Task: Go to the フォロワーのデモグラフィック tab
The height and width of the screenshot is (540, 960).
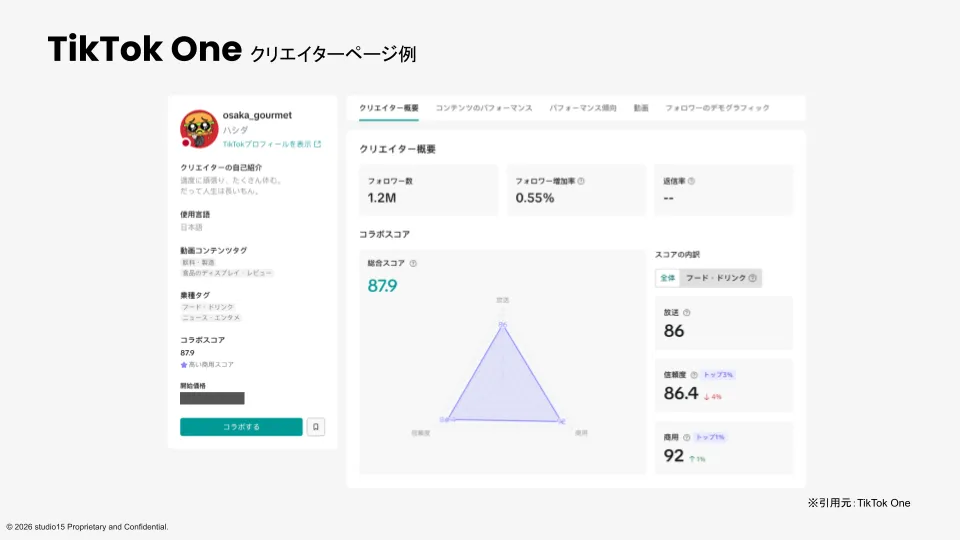Action: [x=717, y=107]
